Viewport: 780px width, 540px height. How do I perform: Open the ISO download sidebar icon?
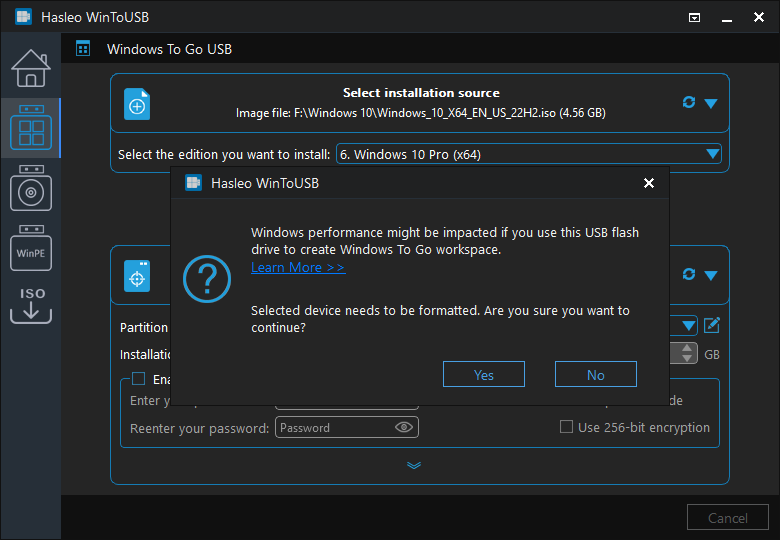coord(31,305)
